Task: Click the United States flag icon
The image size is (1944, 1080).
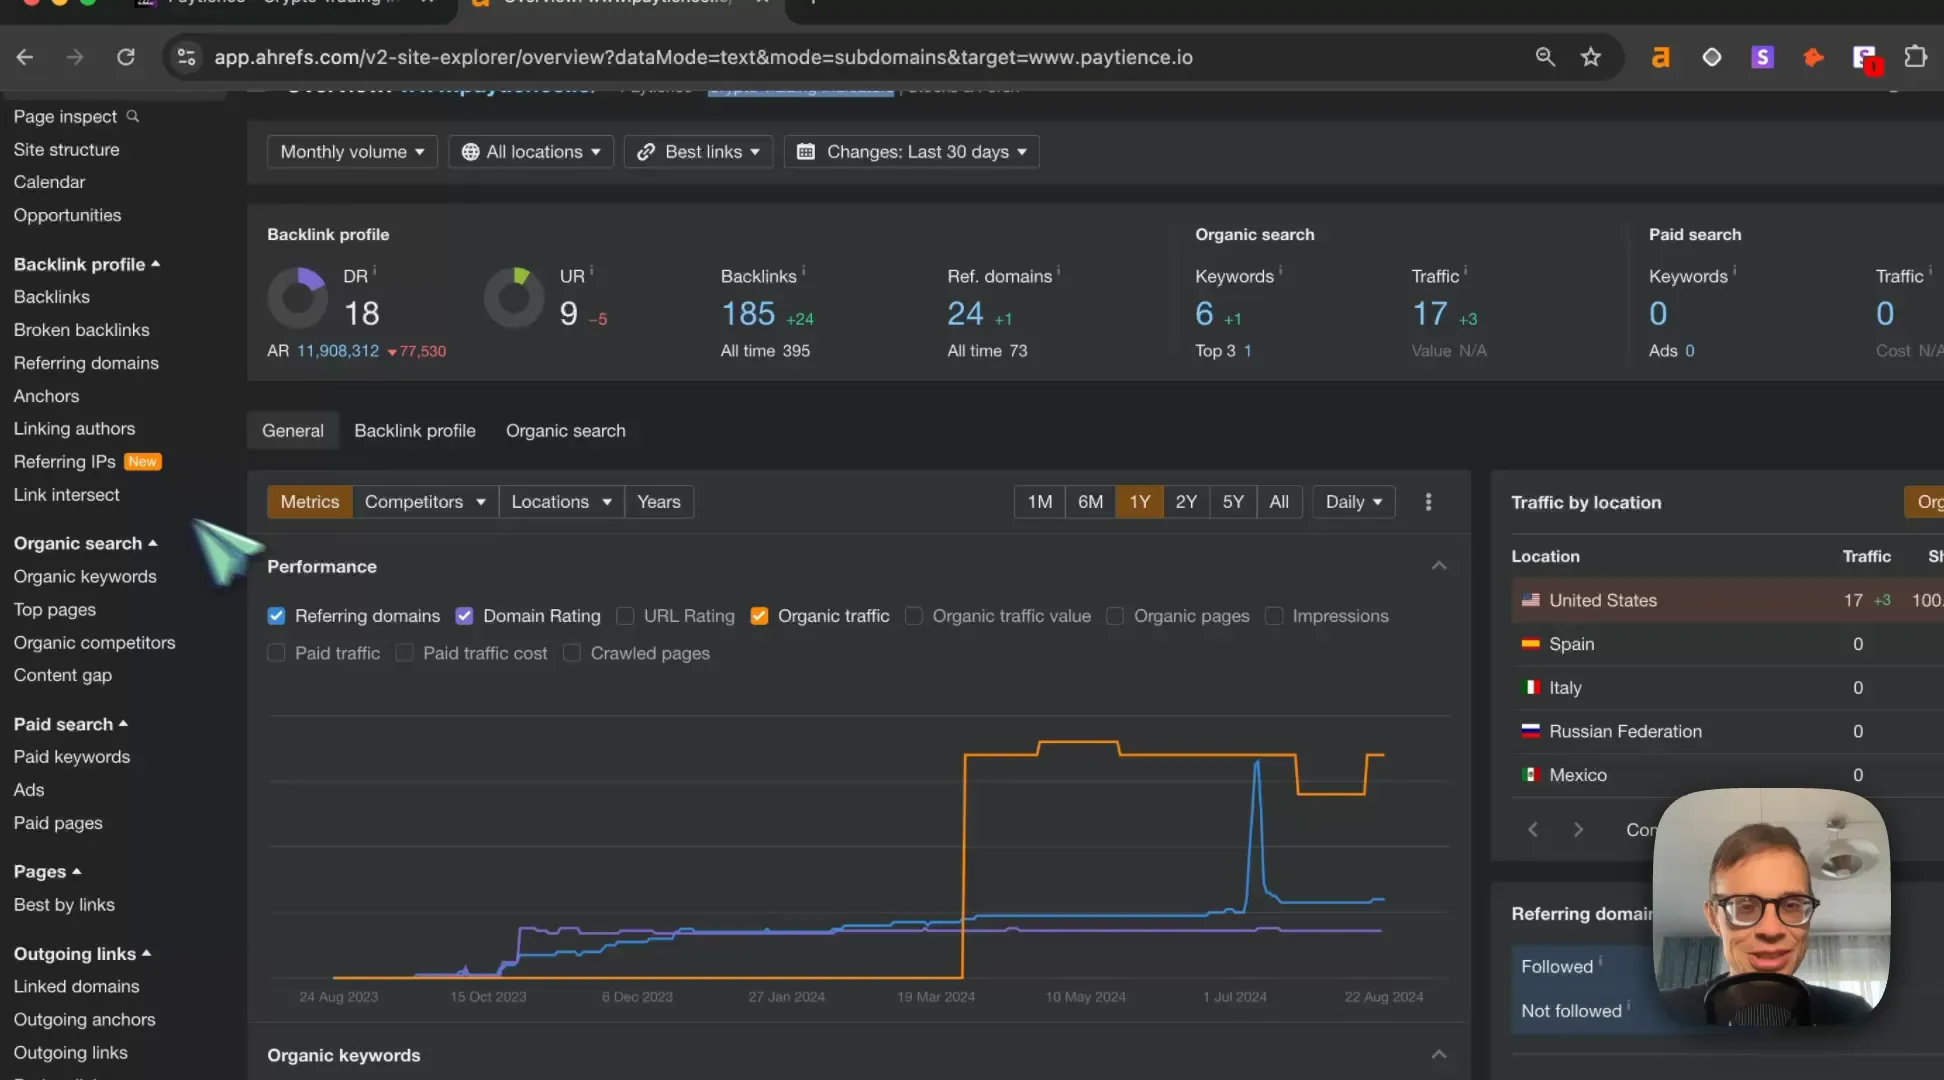Action: click(1530, 600)
